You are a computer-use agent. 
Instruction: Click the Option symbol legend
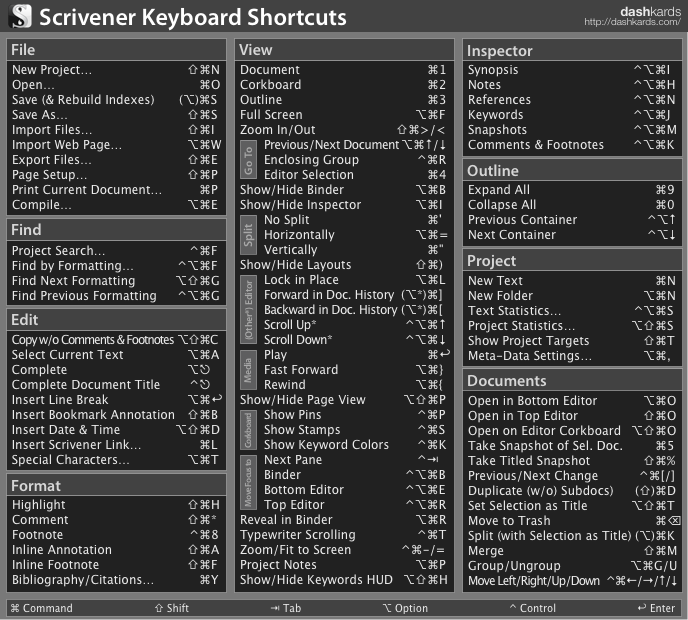(405, 608)
